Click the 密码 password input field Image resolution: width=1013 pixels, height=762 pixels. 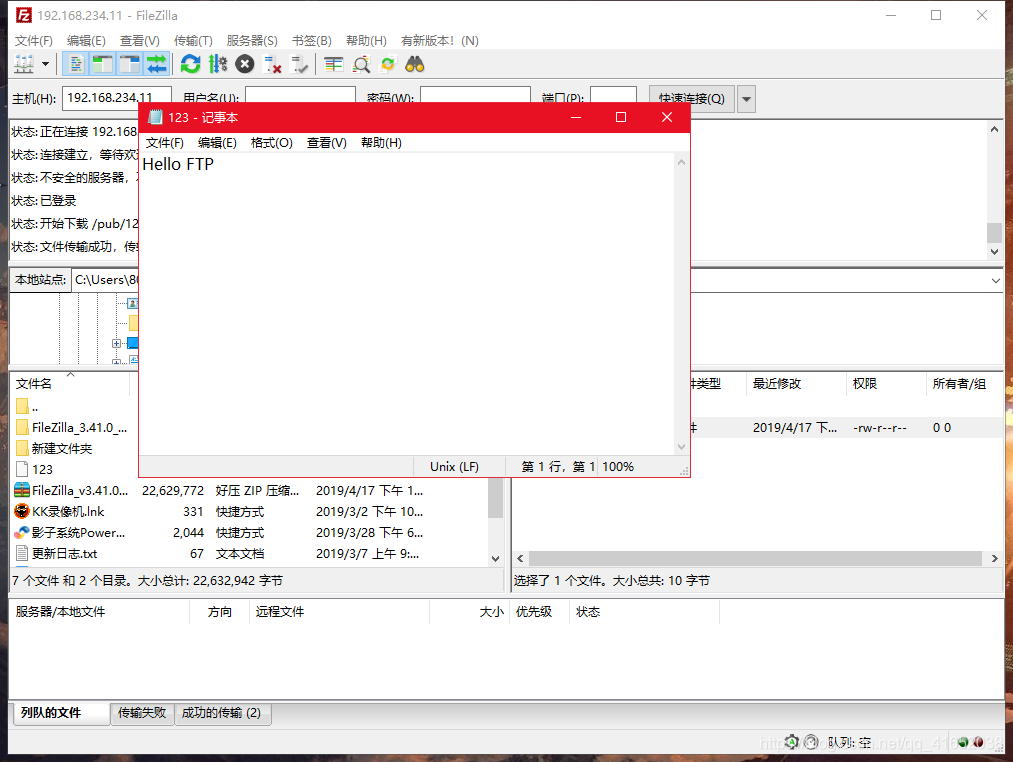(x=475, y=95)
